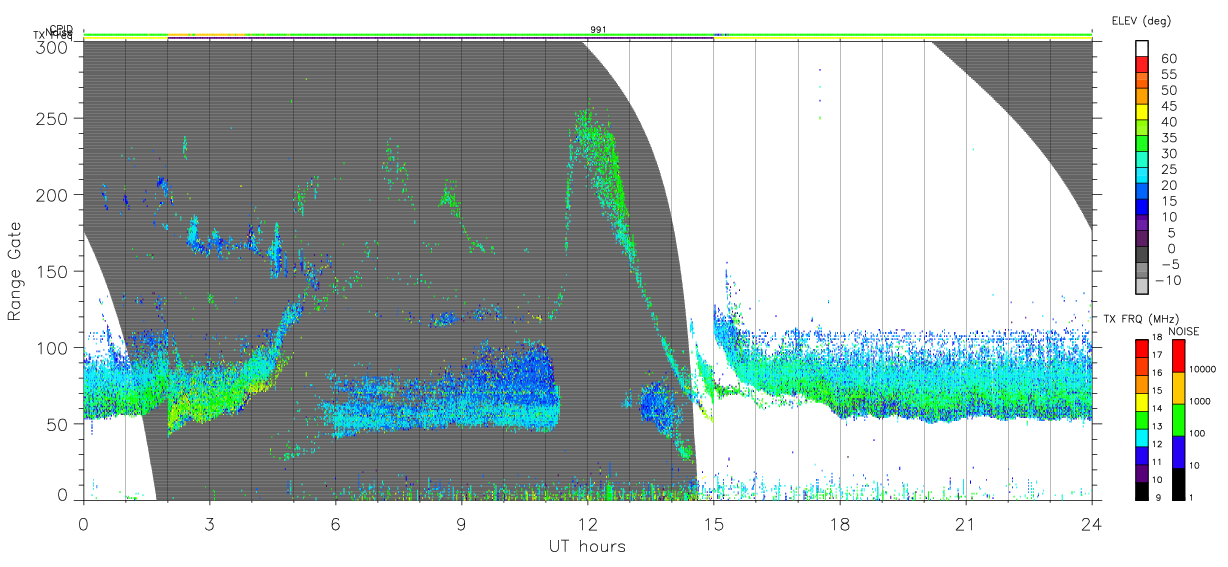Click the 60 label on ELEV colorbar
The image size is (1228, 567).
1169,59
